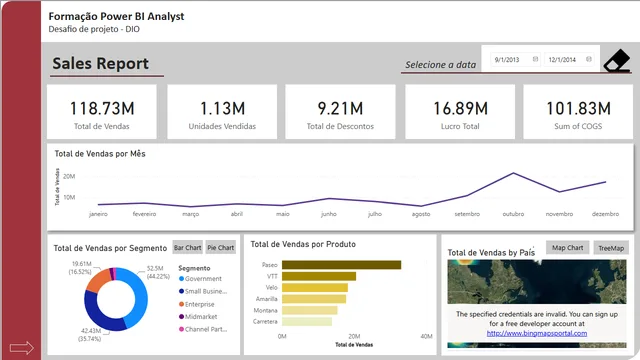Select the Unidades Vendidas card

click(222, 112)
